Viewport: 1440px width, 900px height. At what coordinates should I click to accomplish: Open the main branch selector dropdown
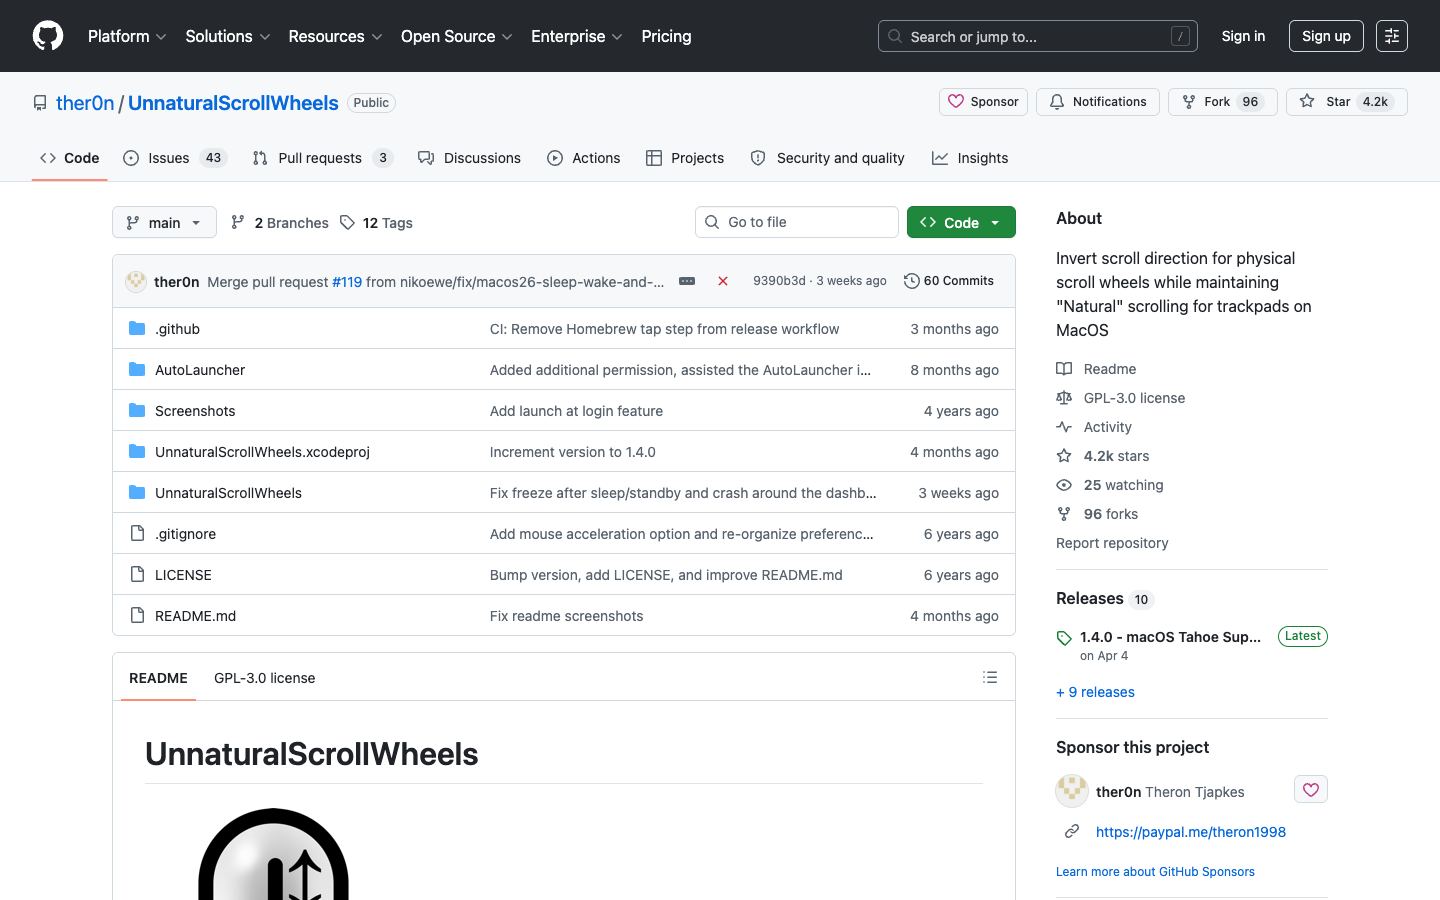[164, 222]
